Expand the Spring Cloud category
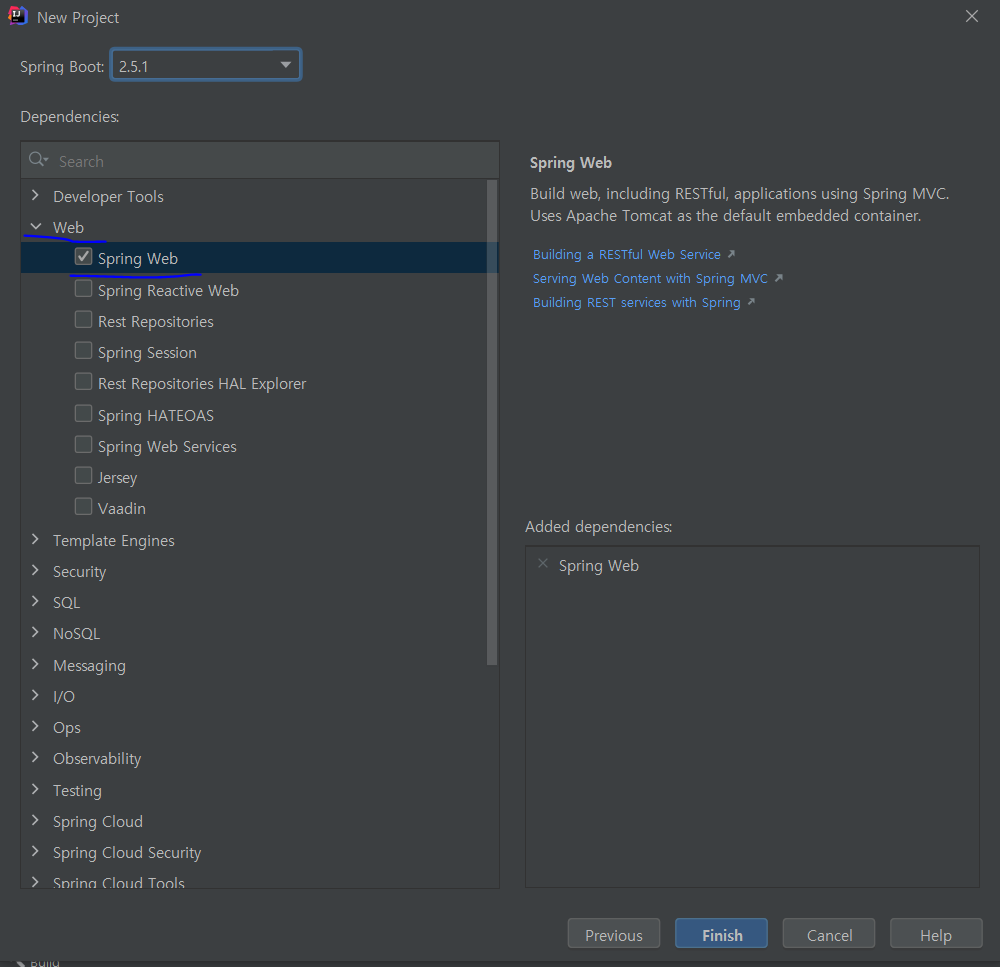Viewport: 1000px width, 967px height. (x=36, y=820)
